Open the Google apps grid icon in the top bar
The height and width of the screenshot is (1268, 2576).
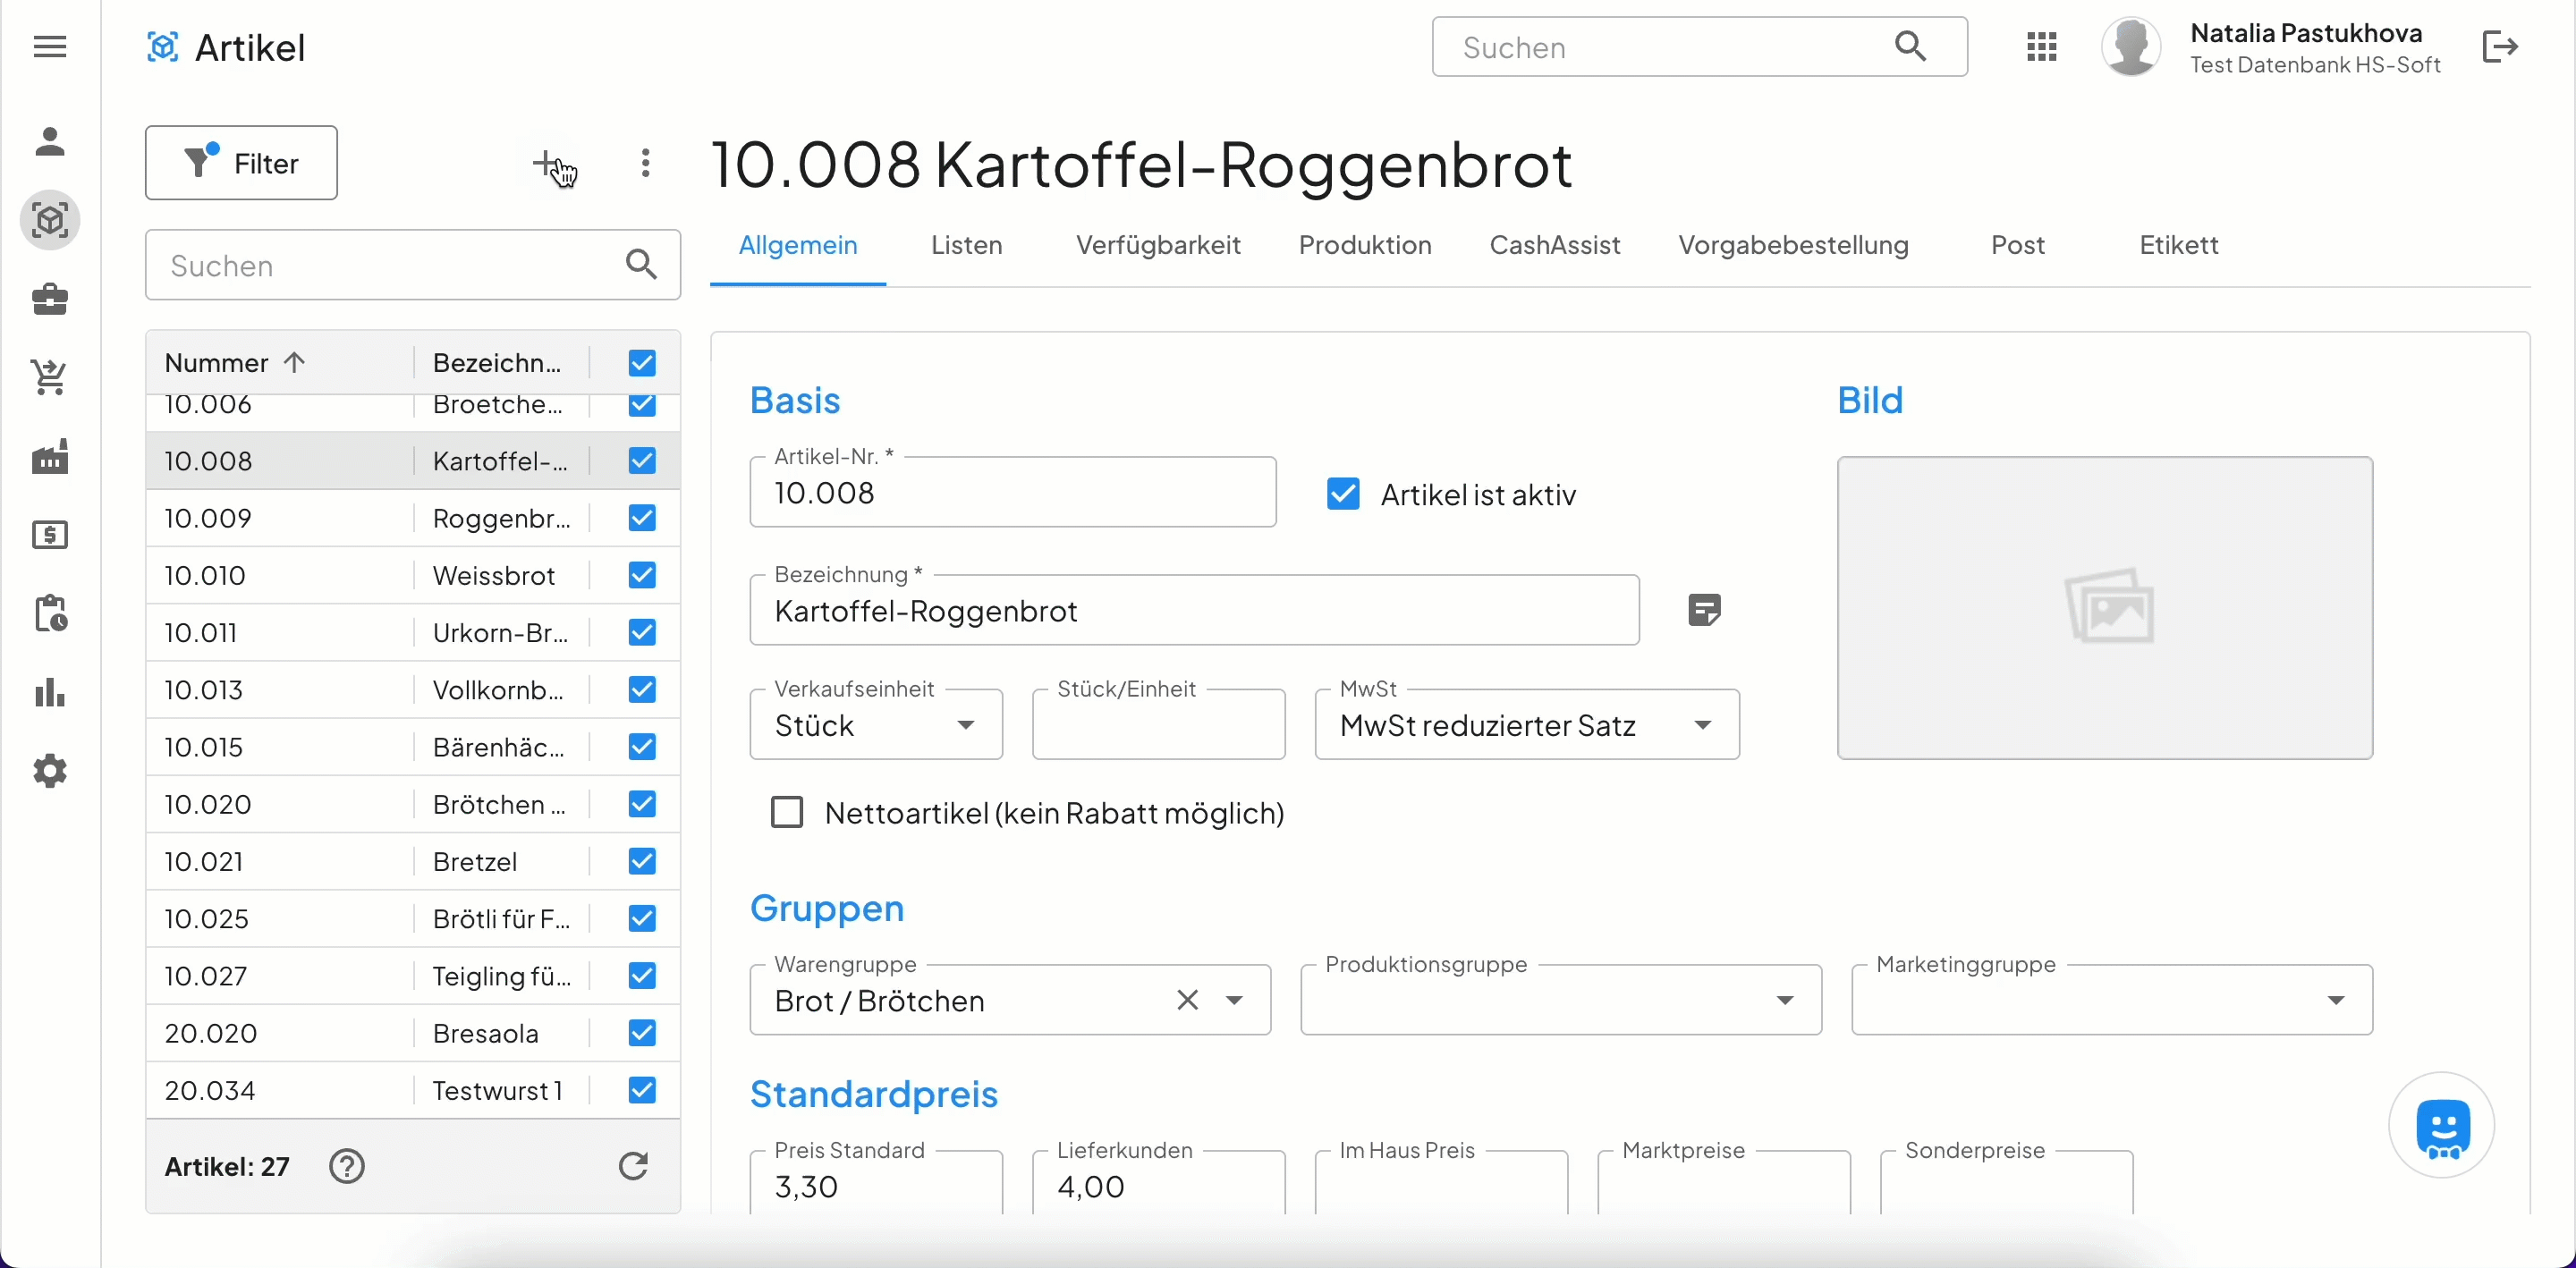pyautogui.click(x=2042, y=46)
